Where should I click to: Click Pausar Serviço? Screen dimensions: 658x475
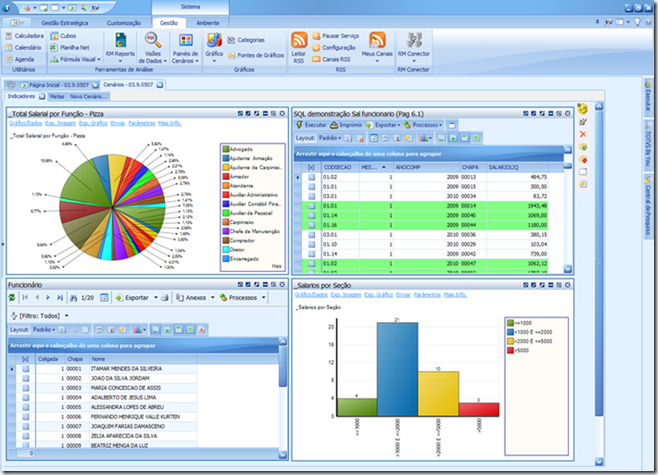coord(336,36)
